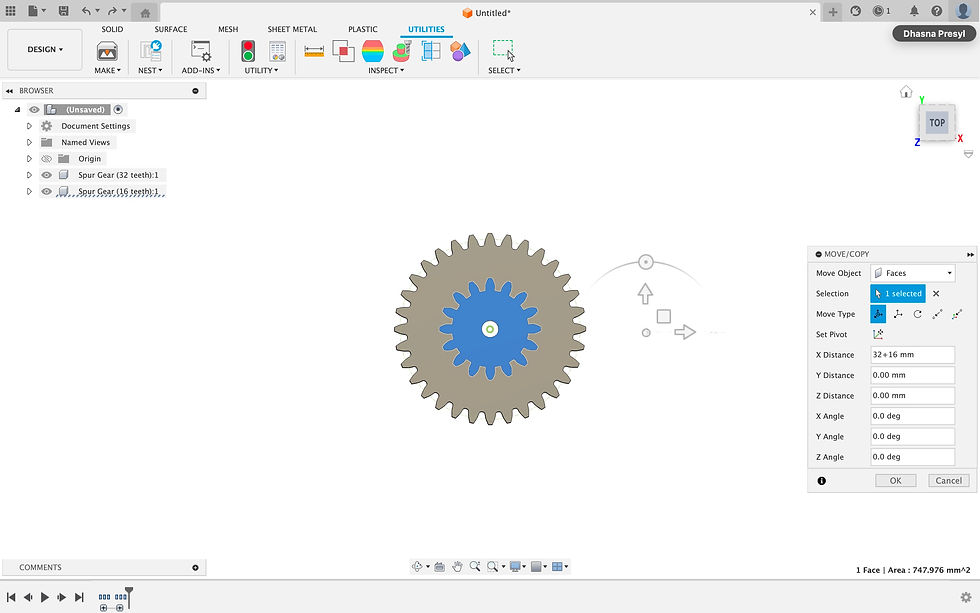
Task: Collapse the Move/Copy dialog header
Action: [819, 254]
